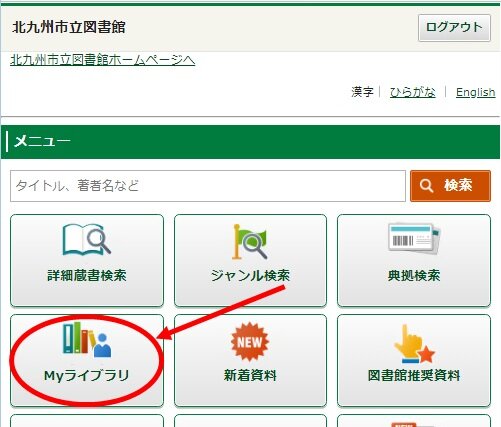
Task: Focus the タイトル、著者名など search field
Action: pyautogui.click(x=208, y=186)
